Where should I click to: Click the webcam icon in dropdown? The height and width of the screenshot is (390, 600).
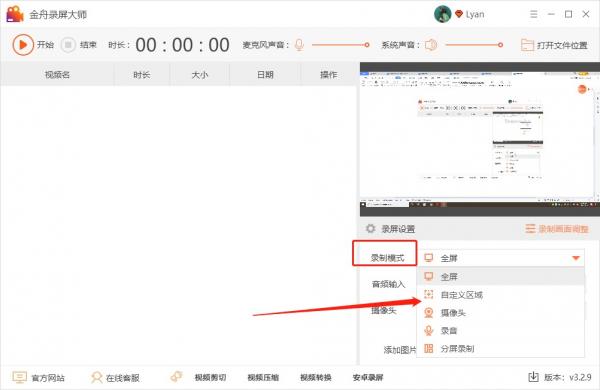point(429,313)
